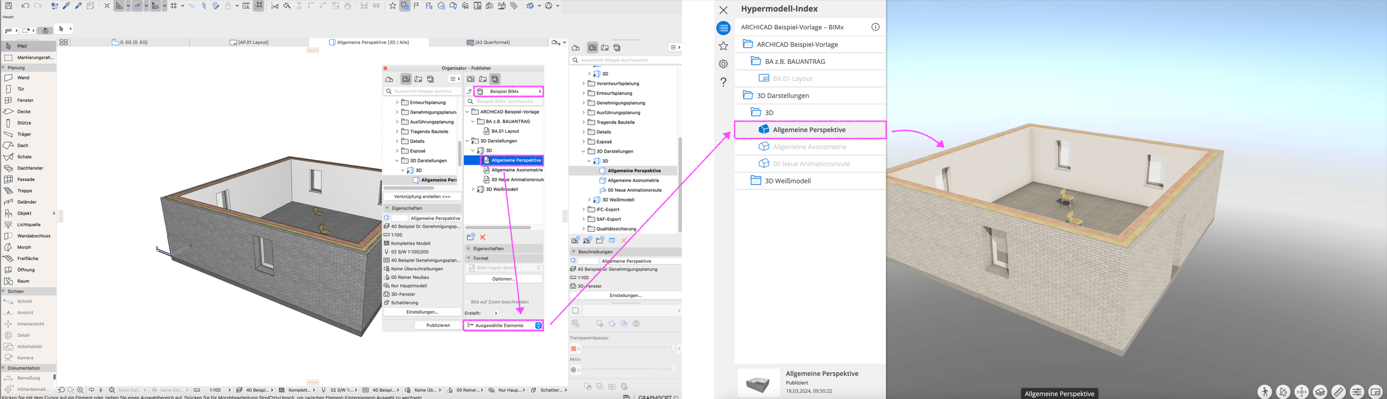
Task: Select 'Allgemeine Axonometrie' in Hypermodell-Index
Action: pyautogui.click(x=810, y=147)
